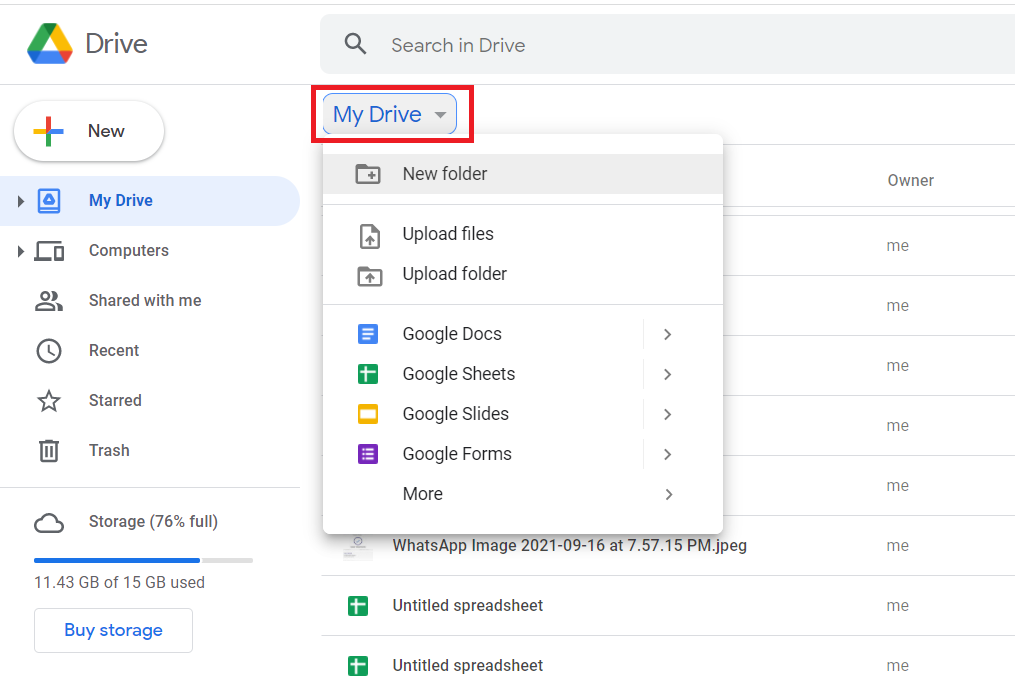Screen dimensions: 1015x691
Task: Expand the Google Slides submenu arrow
Action: 667,414
